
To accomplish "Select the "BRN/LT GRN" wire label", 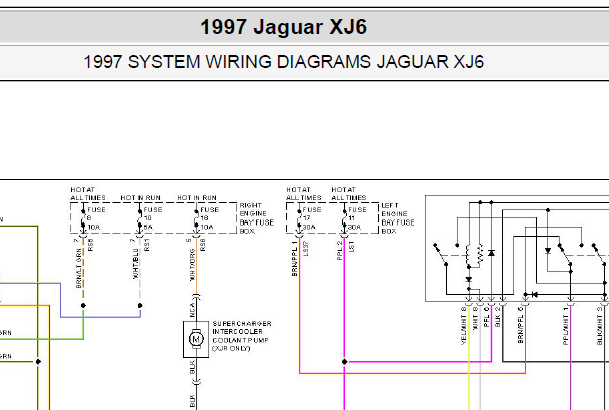I will (x=78, y=268).
